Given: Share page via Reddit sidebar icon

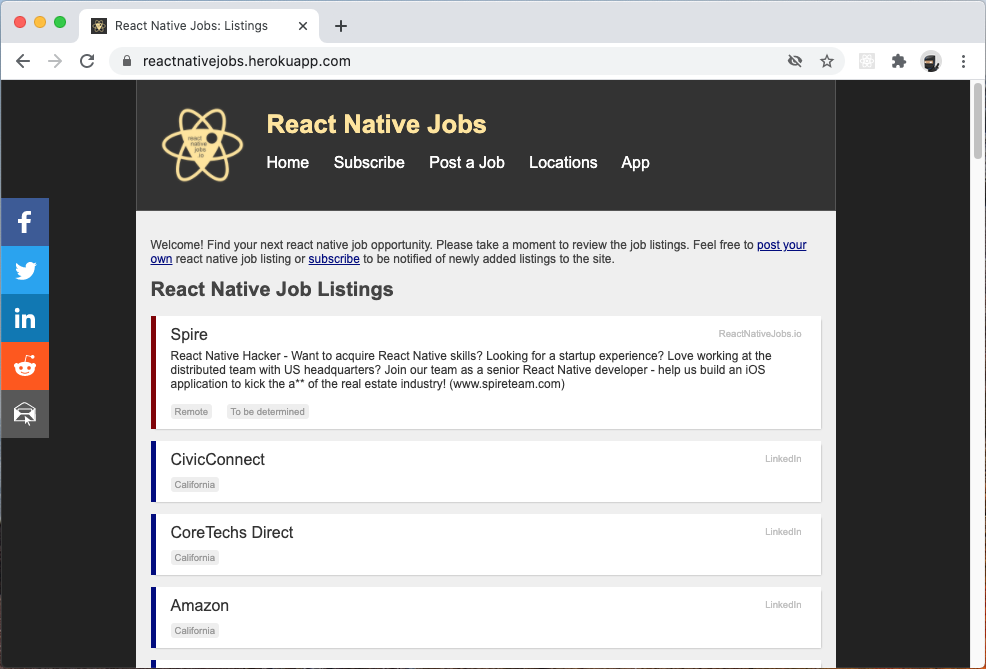Looking at the screenshot, I should (25, 366).
